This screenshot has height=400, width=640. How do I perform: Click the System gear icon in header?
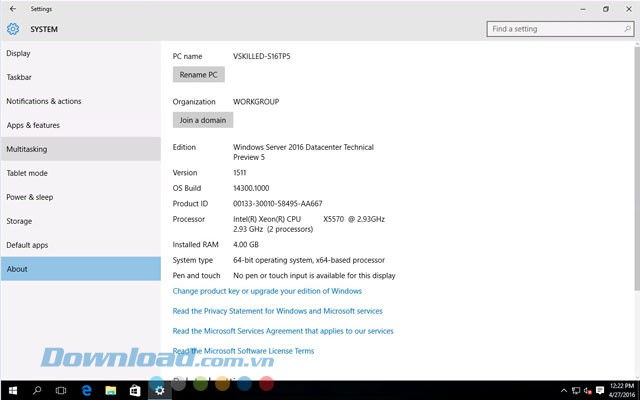(13, 29)
